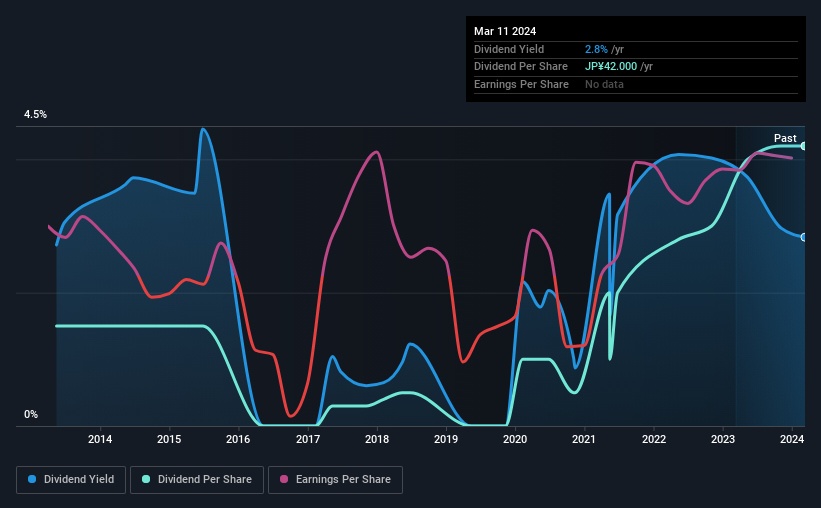
Task: Click the tooltip Earnings Per Share row label
Action: pyautogui.click(x=522, y=84)
